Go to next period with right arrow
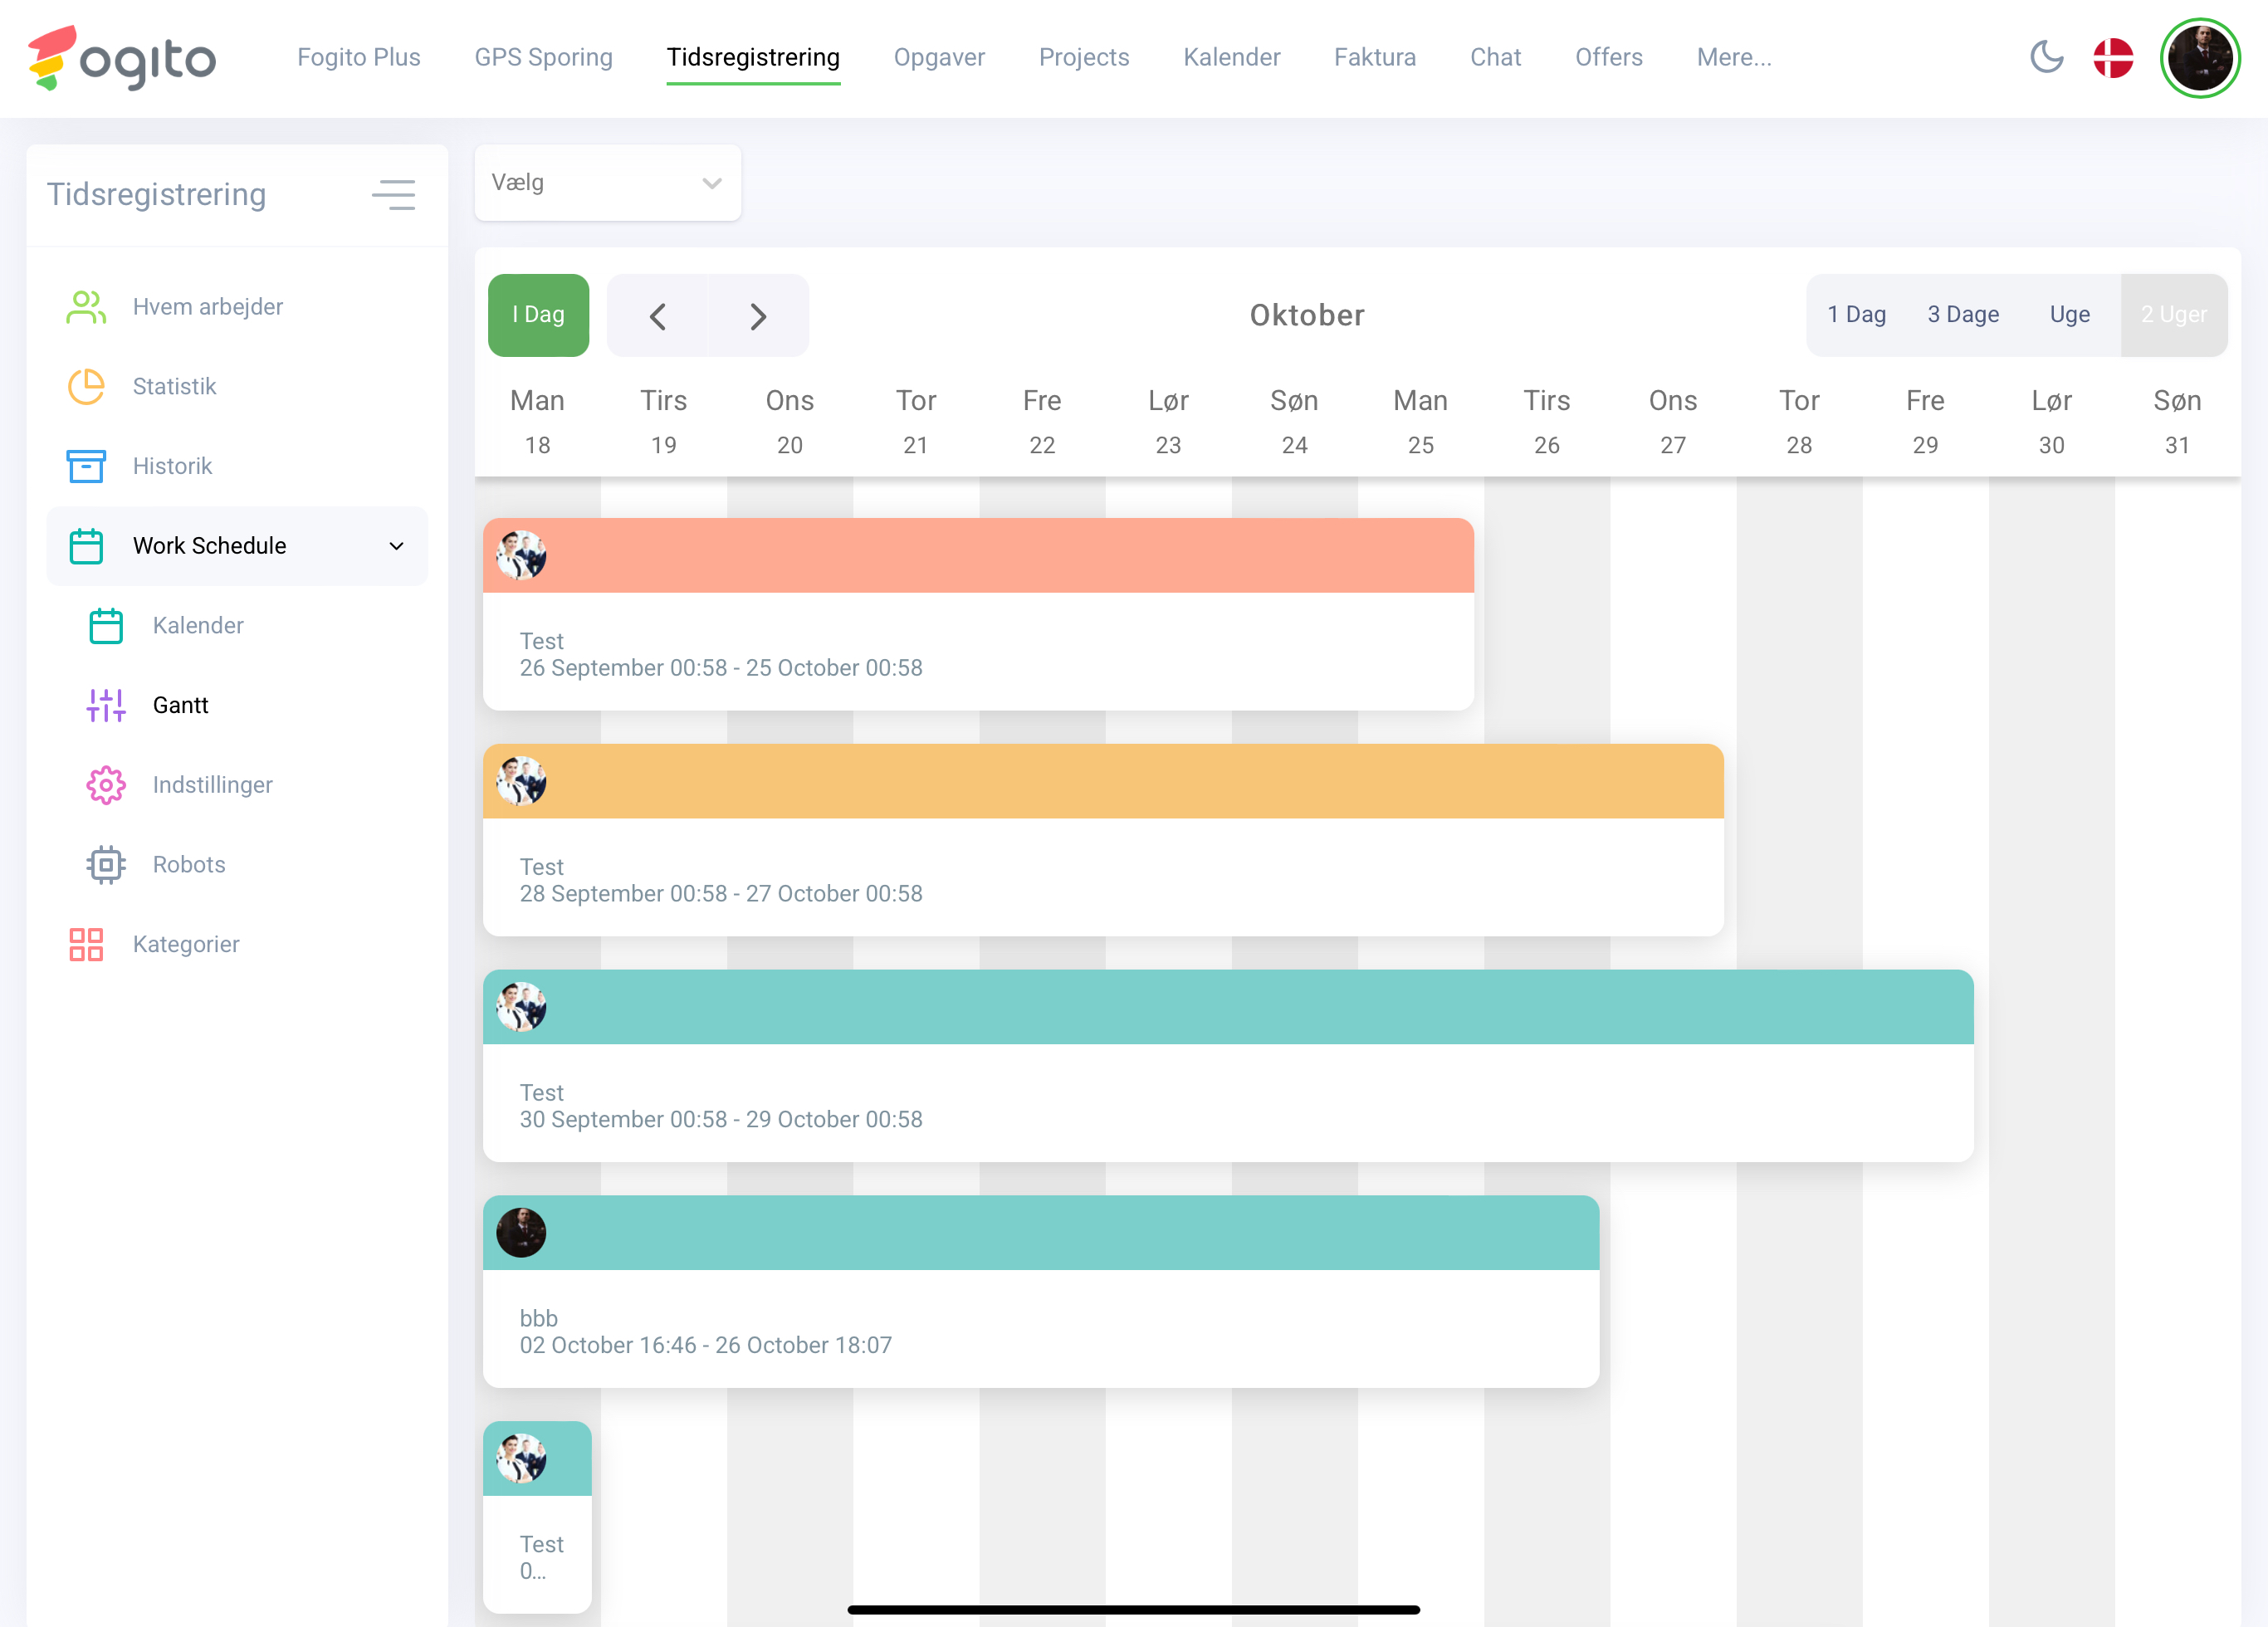The height and width of the screenshot is (1627, 2268). [758, 317]
